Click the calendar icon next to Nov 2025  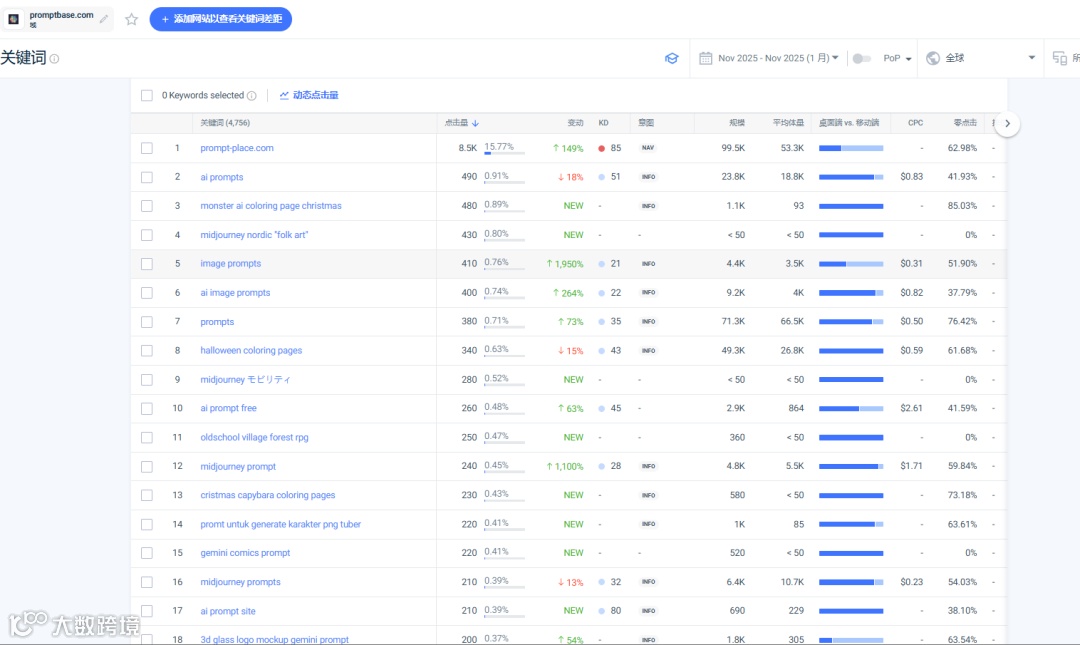tap(705, 59)
